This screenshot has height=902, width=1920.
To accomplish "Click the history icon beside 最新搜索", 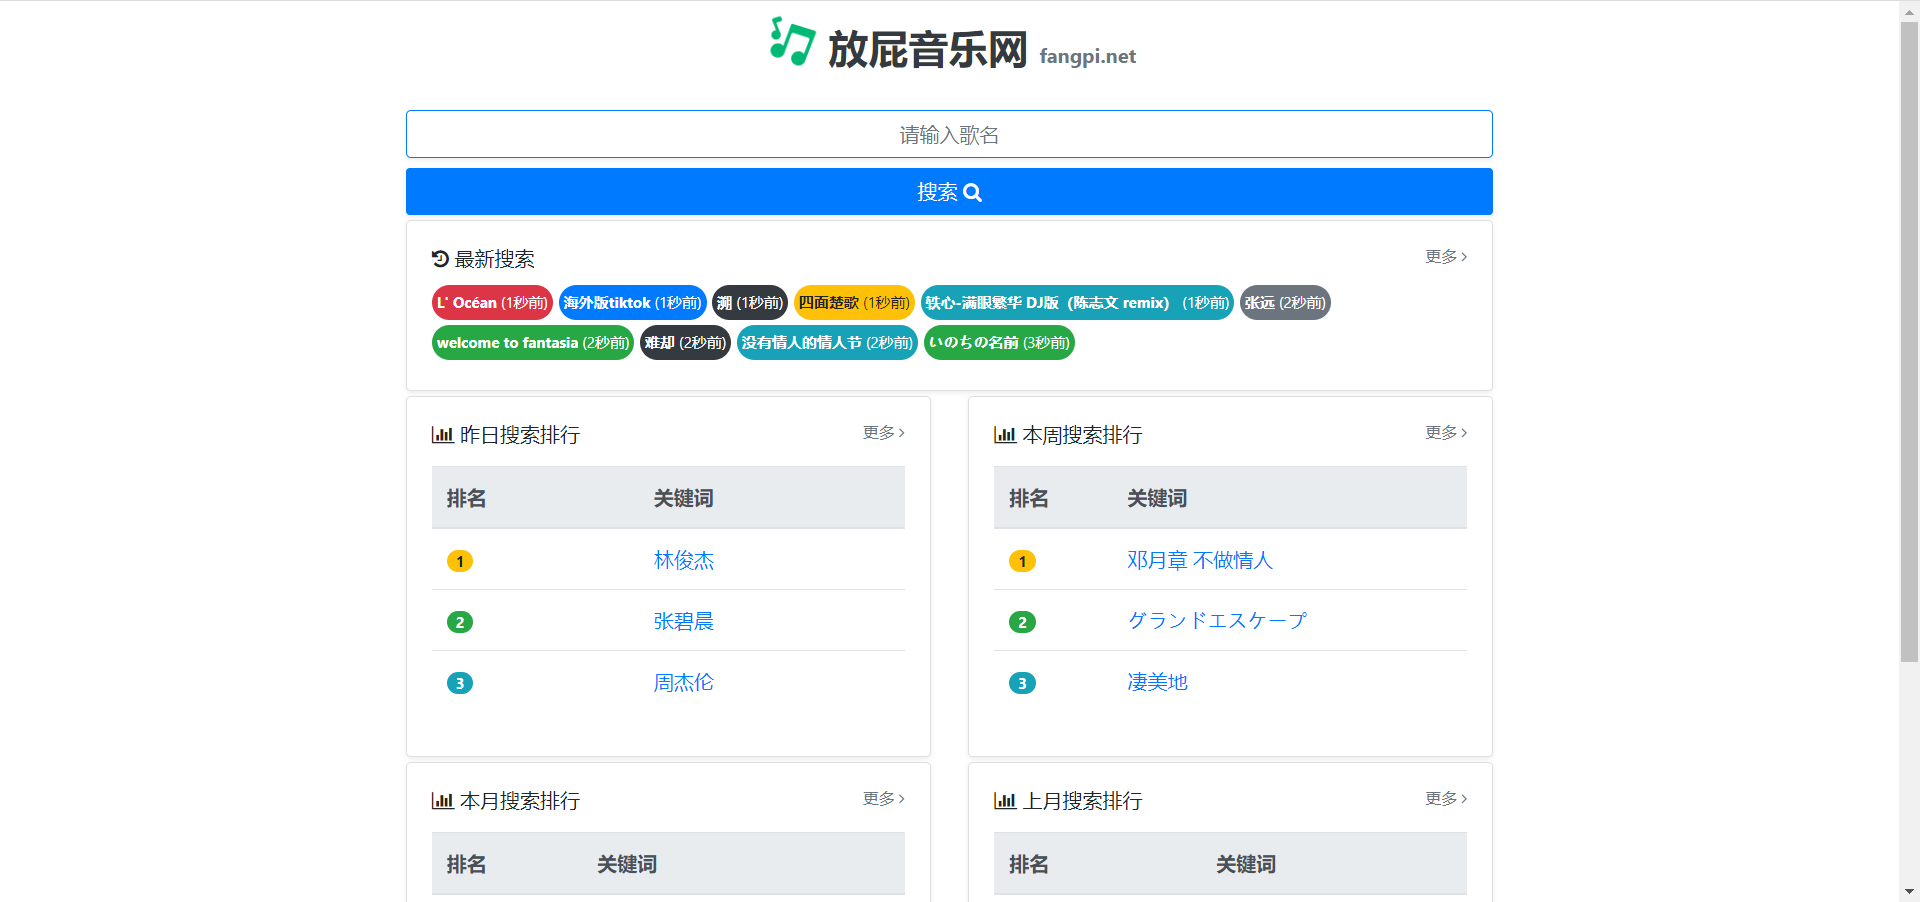I will (440, 259).
